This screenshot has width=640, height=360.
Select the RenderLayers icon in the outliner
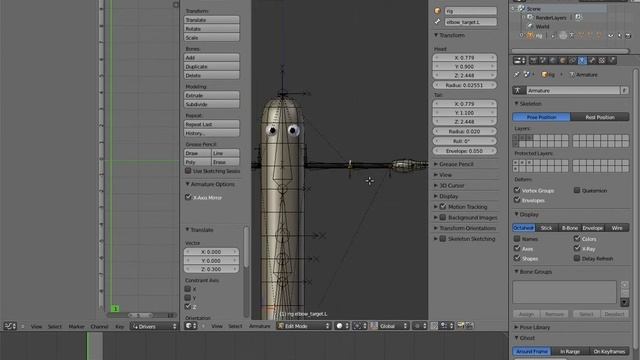tap(530, 18)
